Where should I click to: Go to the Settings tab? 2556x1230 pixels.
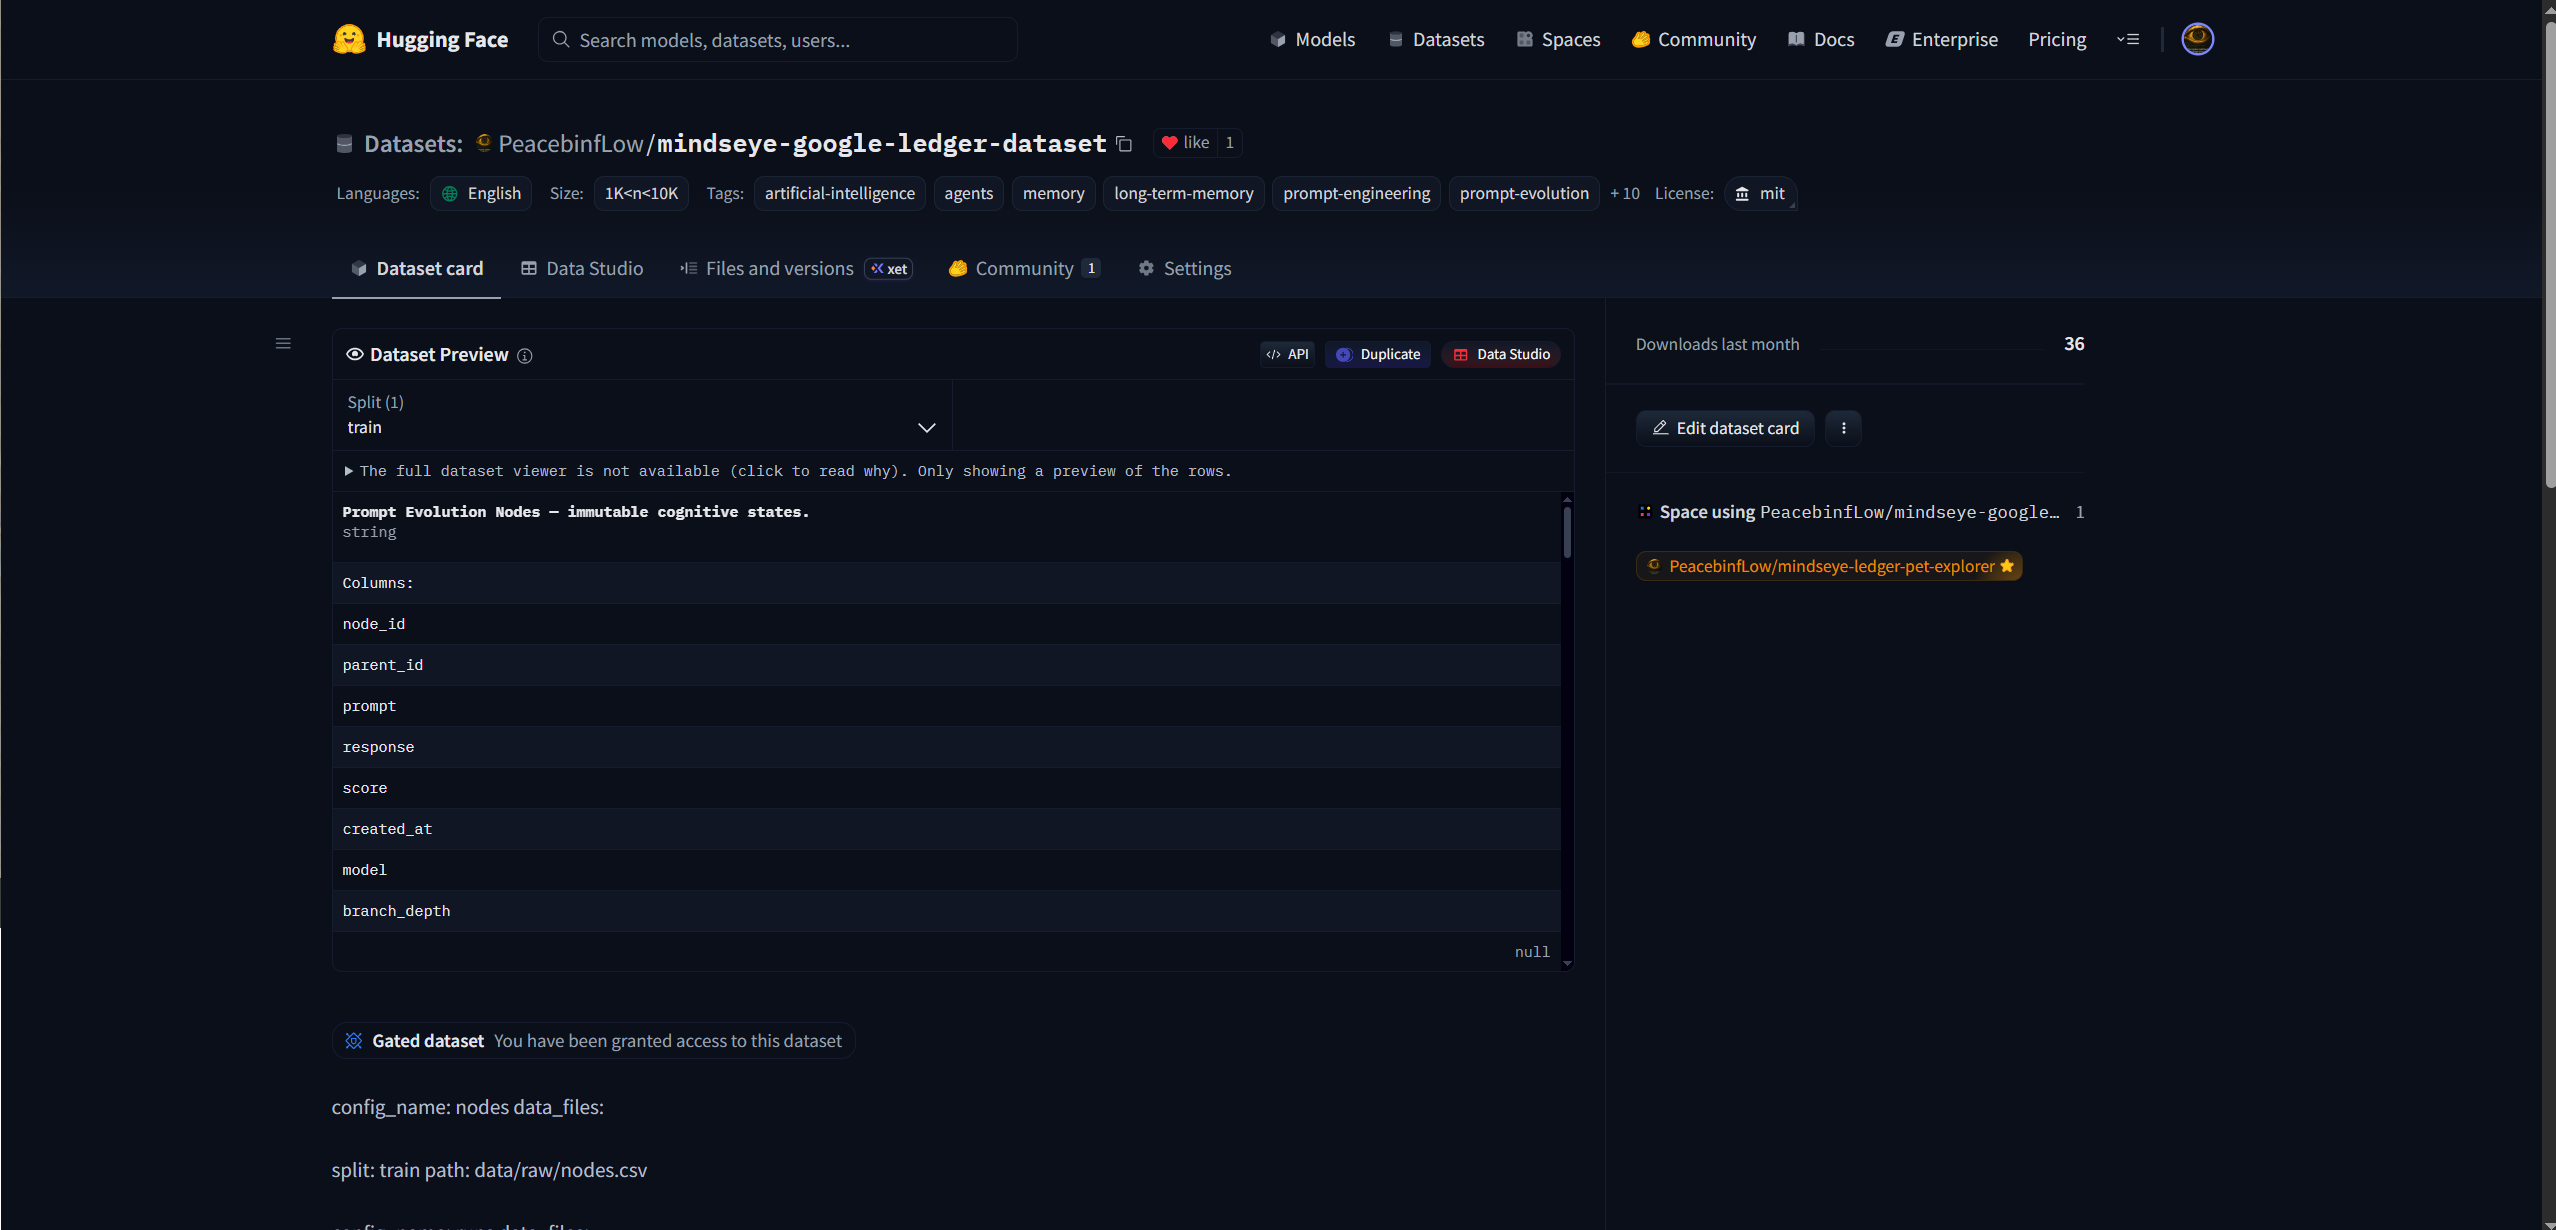pyautogui.click(x=1185, y=269)
